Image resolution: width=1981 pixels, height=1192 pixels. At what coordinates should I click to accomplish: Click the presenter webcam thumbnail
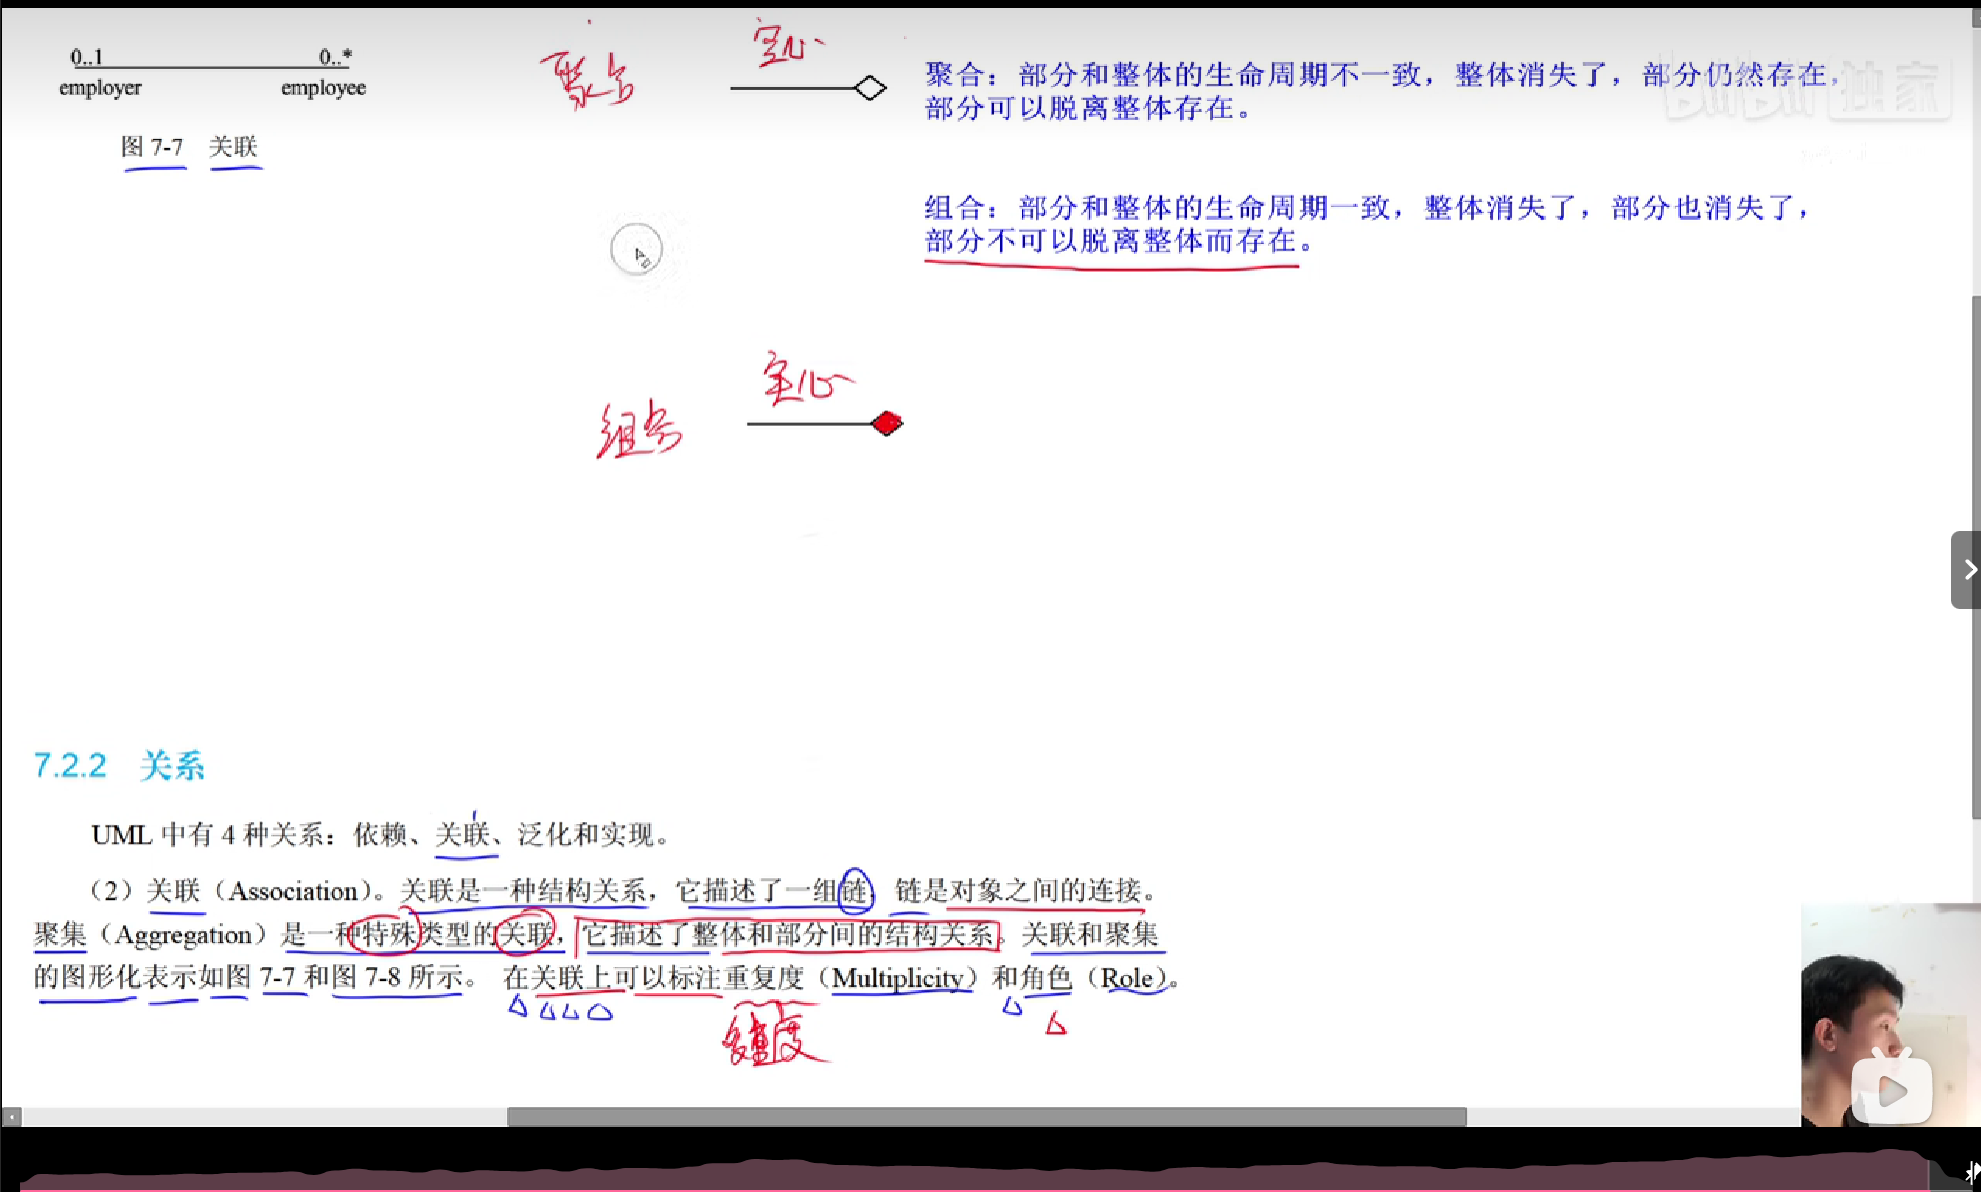1858,1010
